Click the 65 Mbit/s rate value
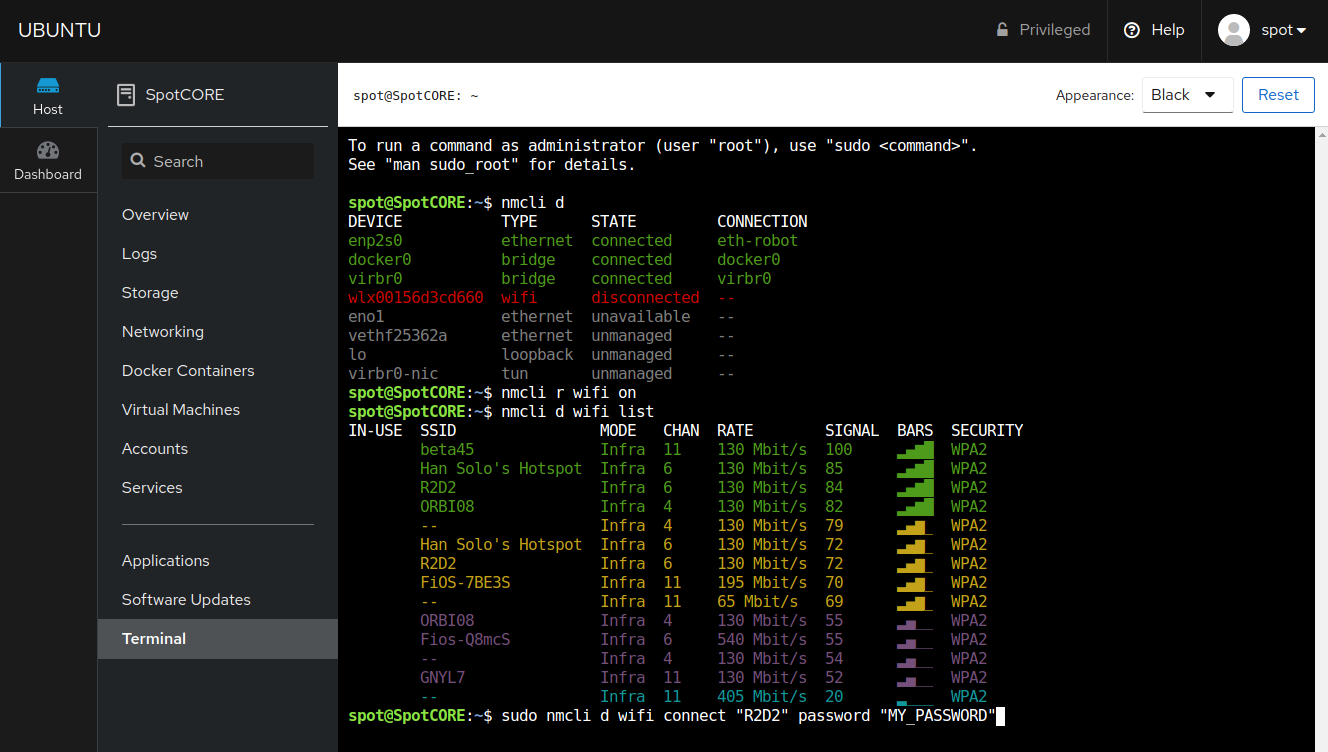The height and width of the screenshot is (752, 1328). (758, 602)
